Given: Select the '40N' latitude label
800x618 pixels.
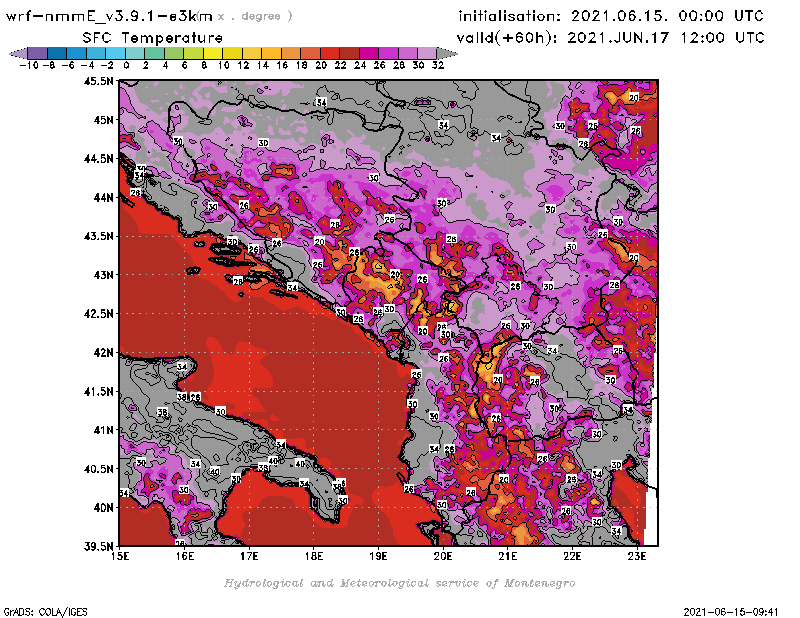Looking at the screenshot, I should pyautogui.click(x=103, y=508).
